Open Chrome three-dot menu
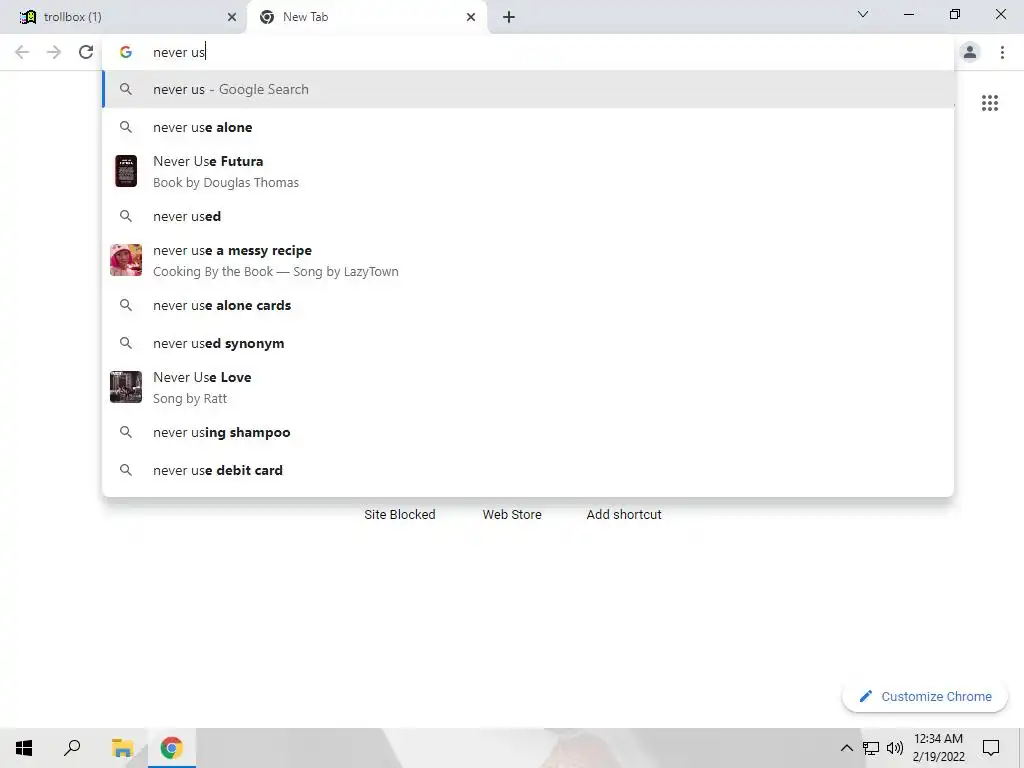1024x768 pixels. click(x=1002, y=52)
